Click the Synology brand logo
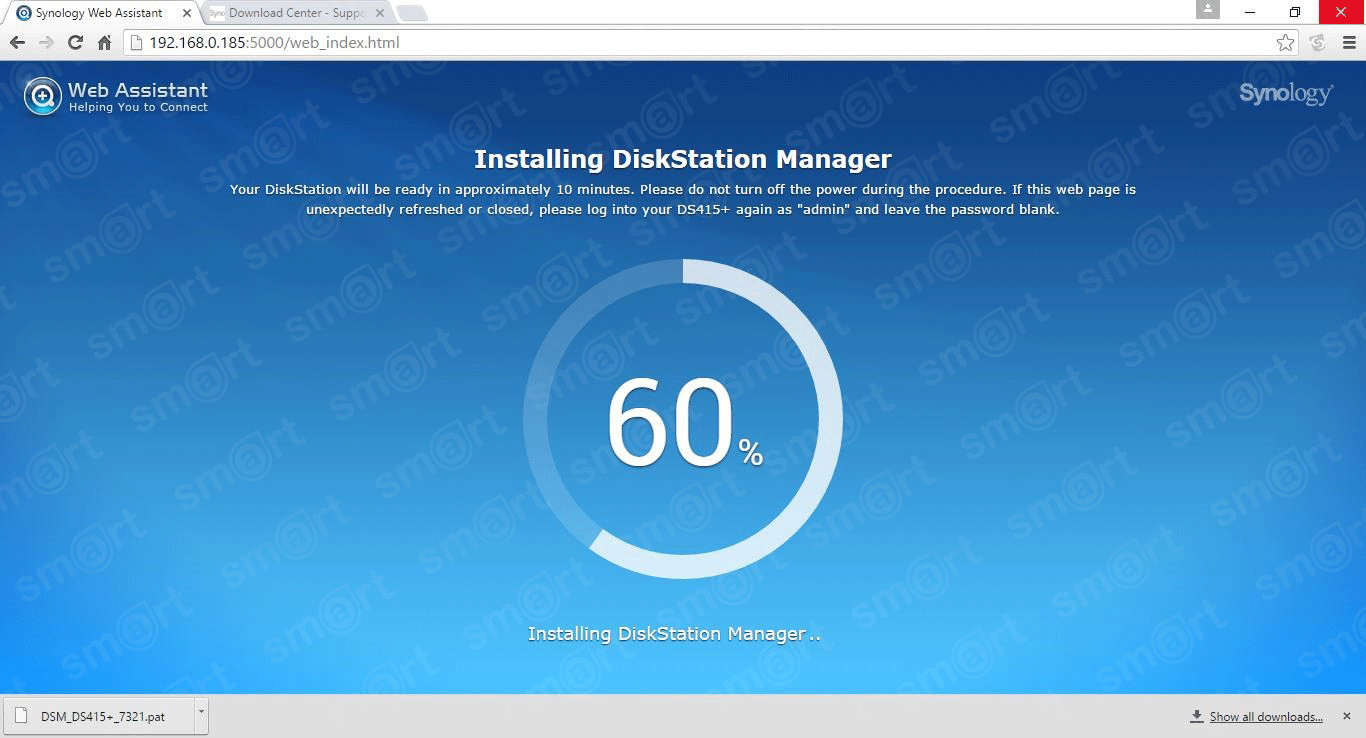The image size is (1366, 738). click(1285, 94)
